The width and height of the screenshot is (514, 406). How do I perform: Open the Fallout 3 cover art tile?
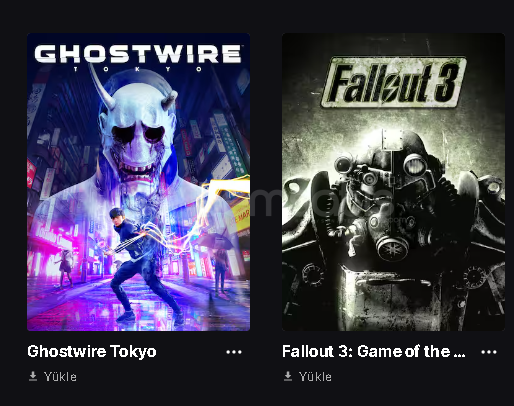393,182
